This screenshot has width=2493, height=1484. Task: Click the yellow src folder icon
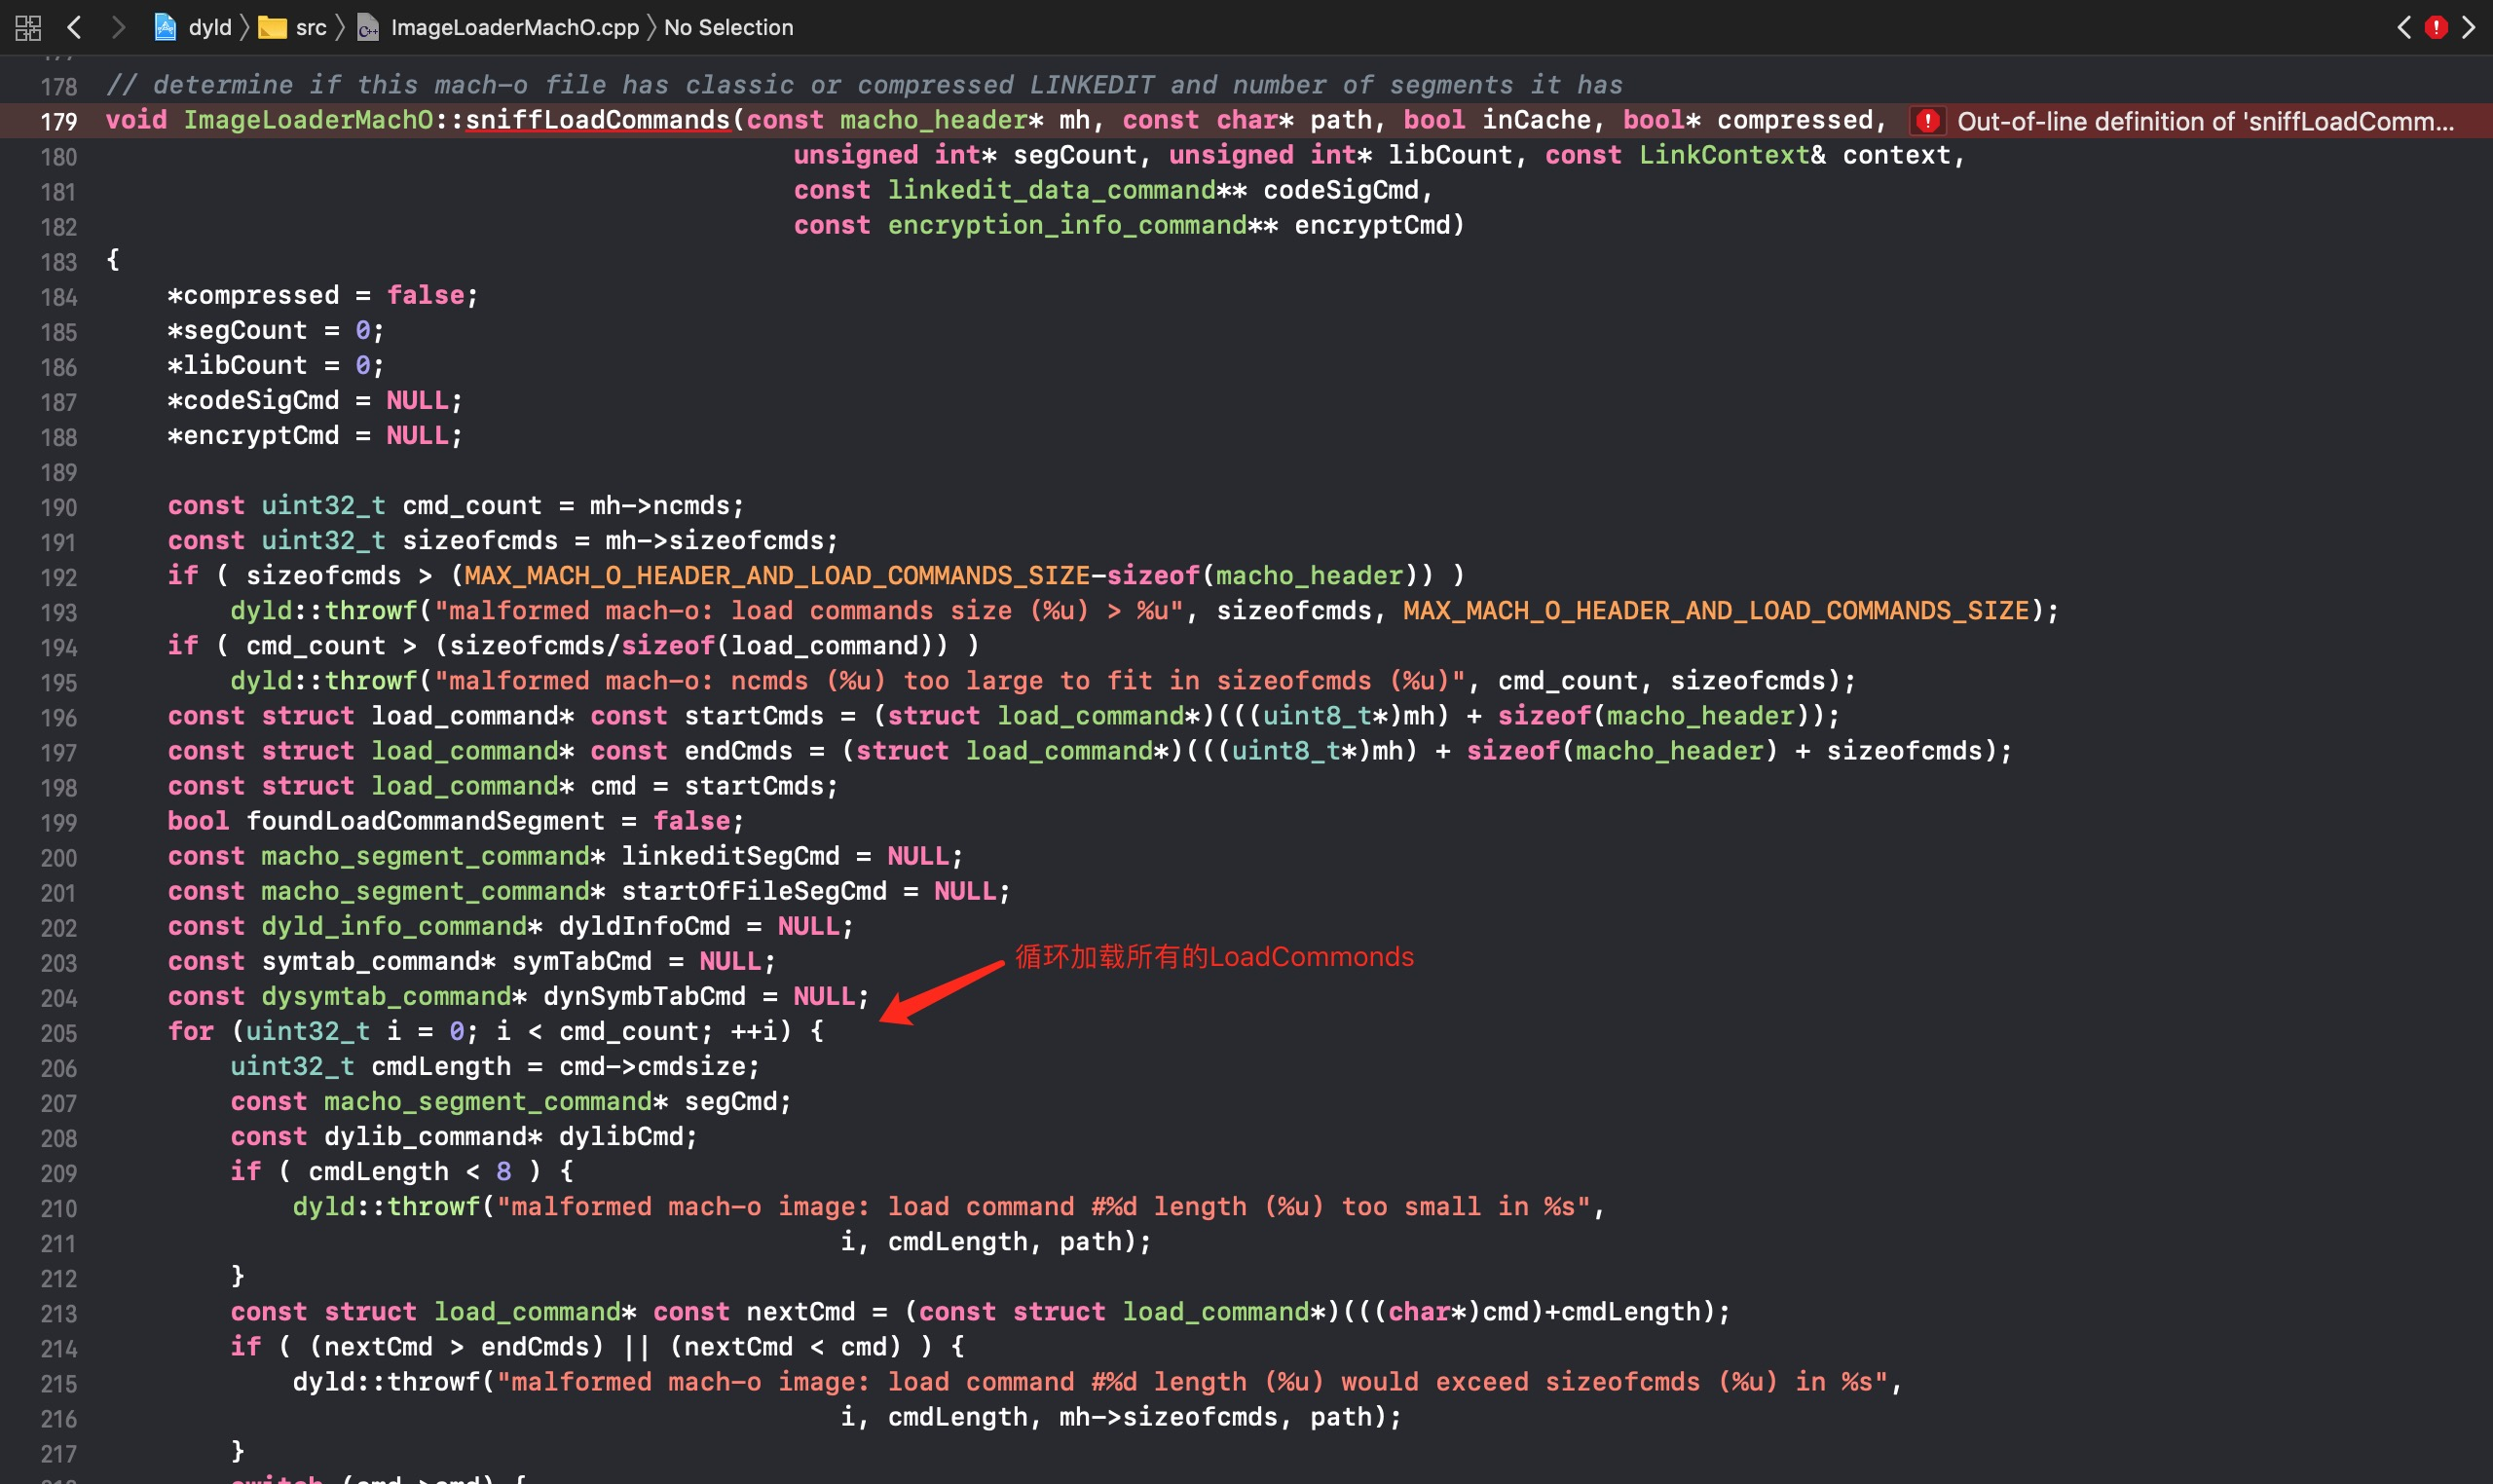pyautogui.click(x=272, y=27)
